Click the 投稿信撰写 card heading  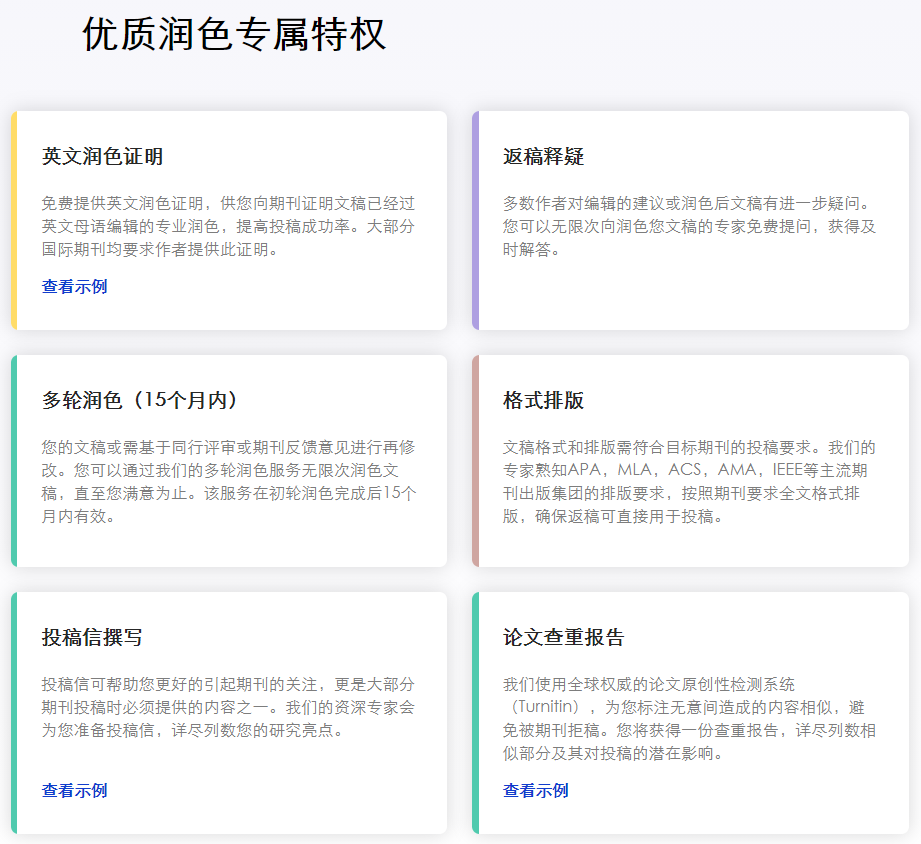coord(92,638)
